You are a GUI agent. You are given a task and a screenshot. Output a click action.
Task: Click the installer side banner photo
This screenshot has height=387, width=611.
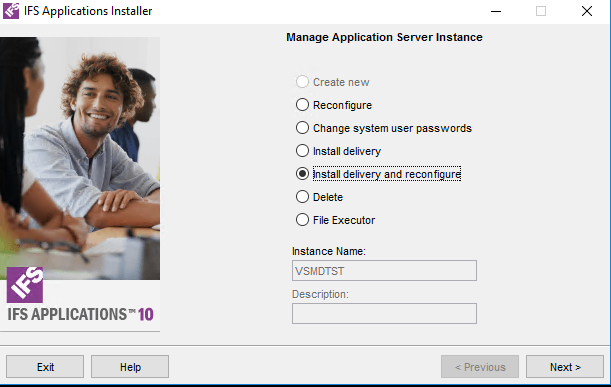tap(80, 158)
